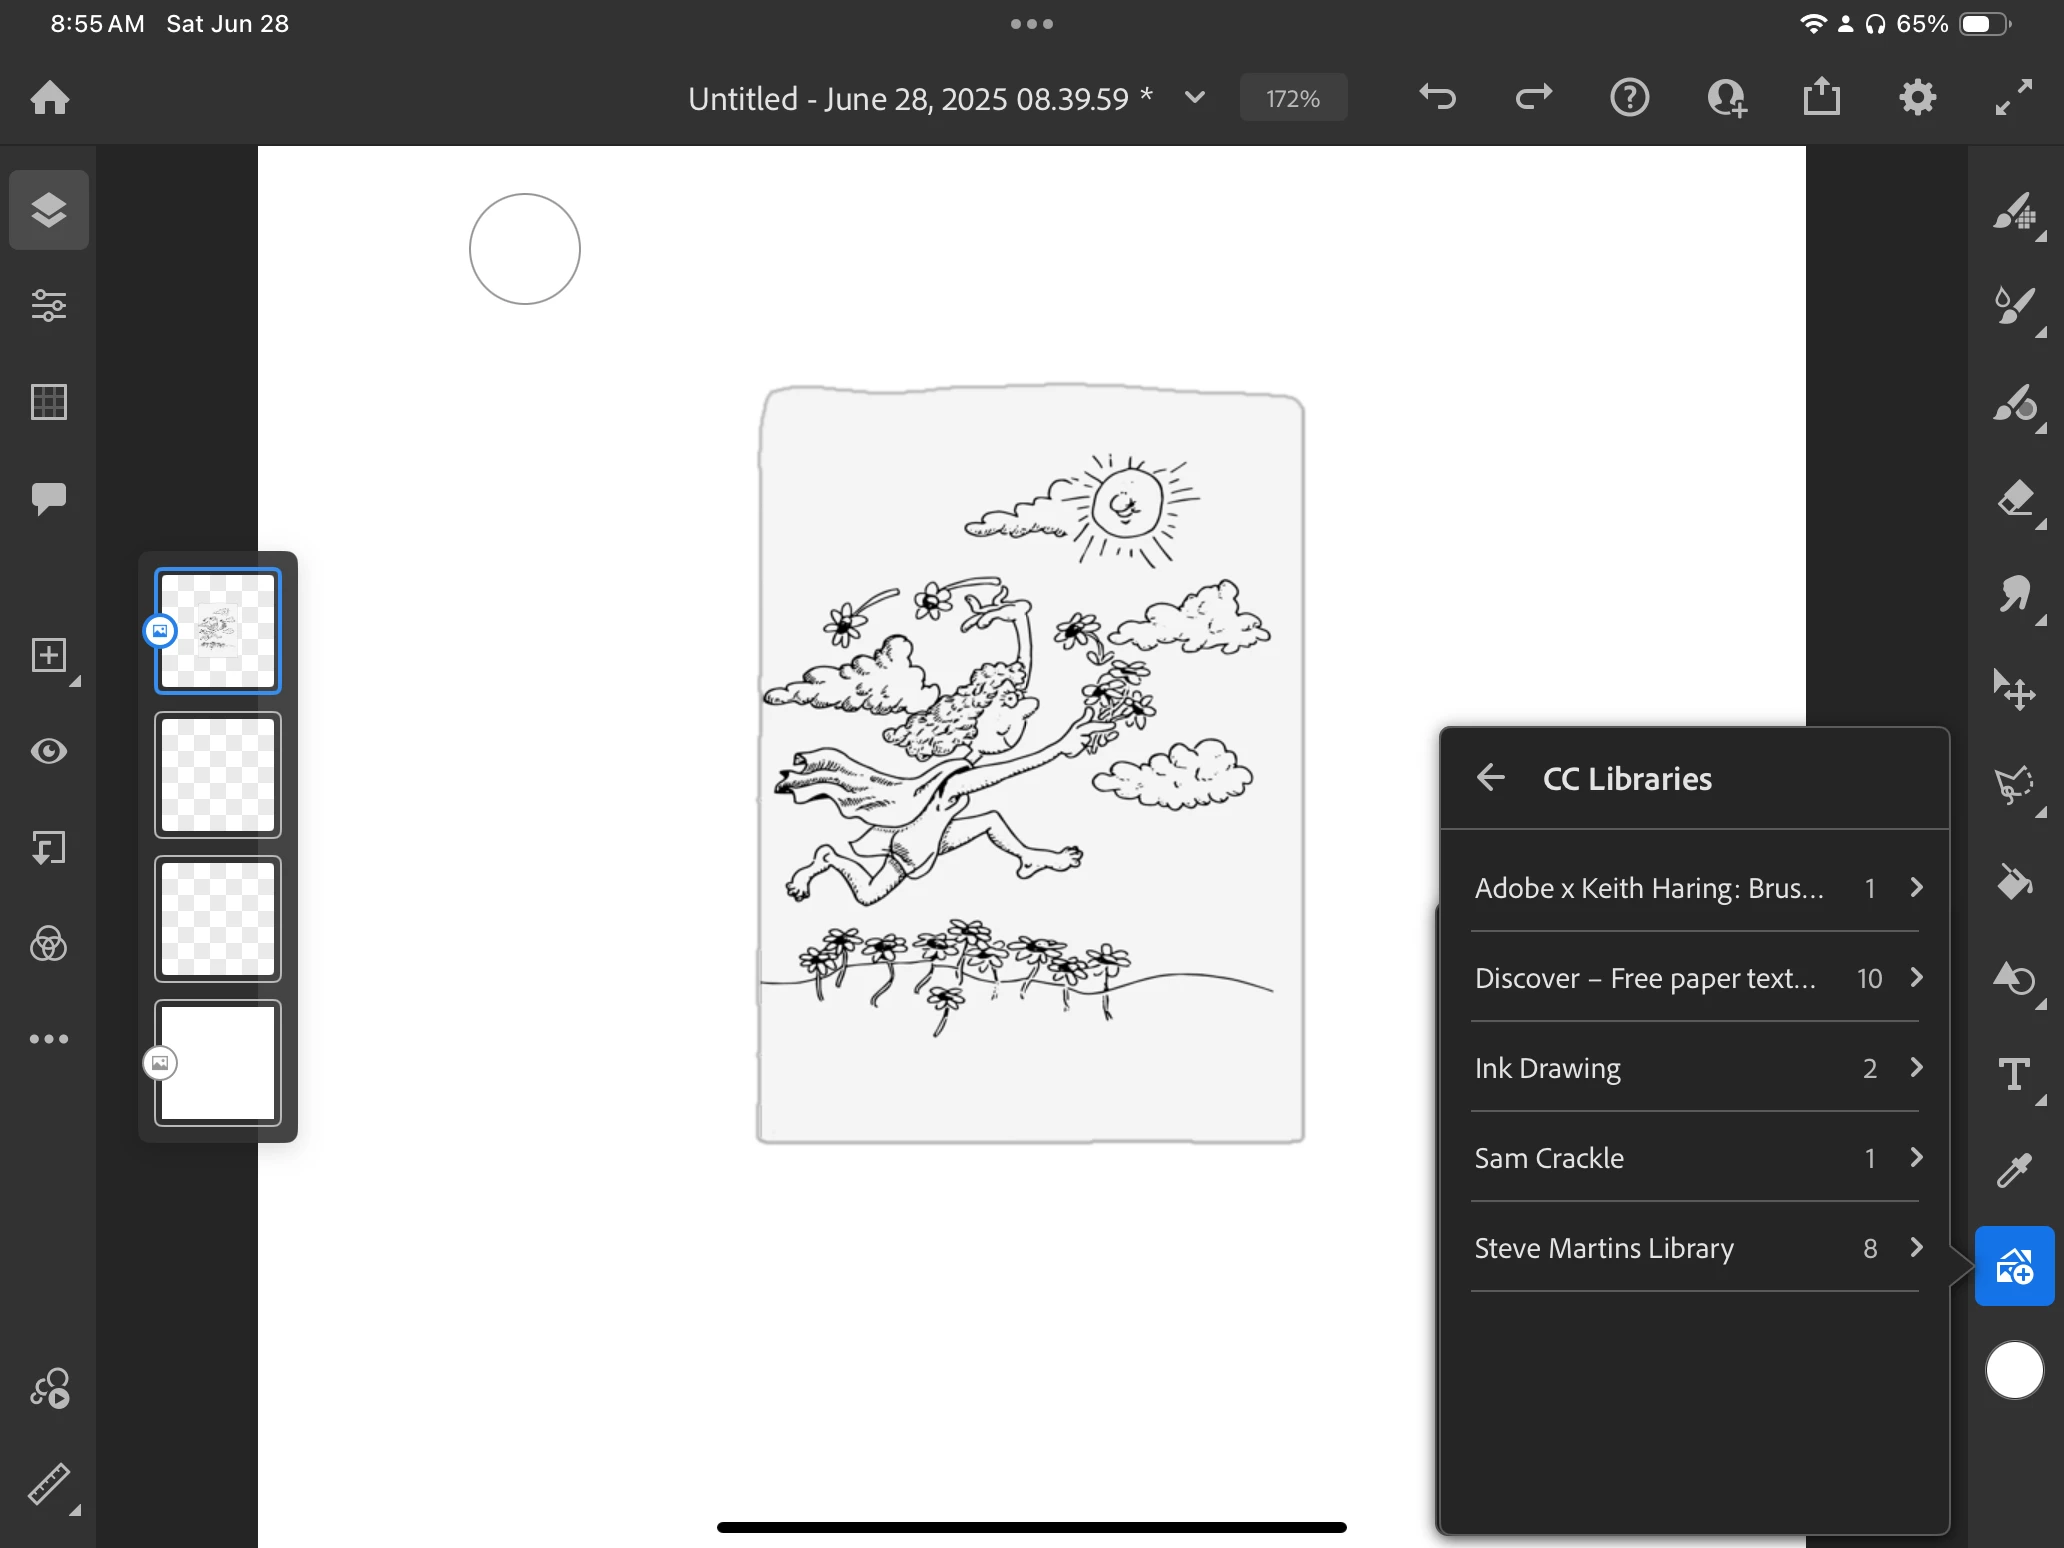2064x1548 pixels.
Task: Open the Layers panel icon
Action: (49, 210)
